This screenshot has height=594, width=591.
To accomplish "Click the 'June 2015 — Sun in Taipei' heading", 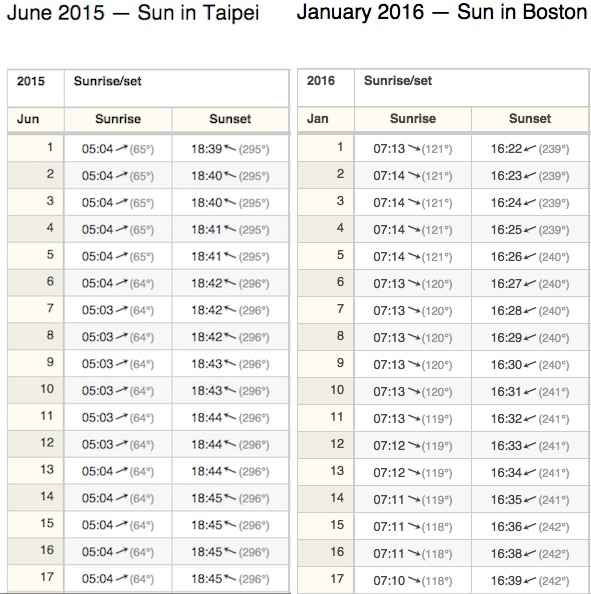I will 133,13.
